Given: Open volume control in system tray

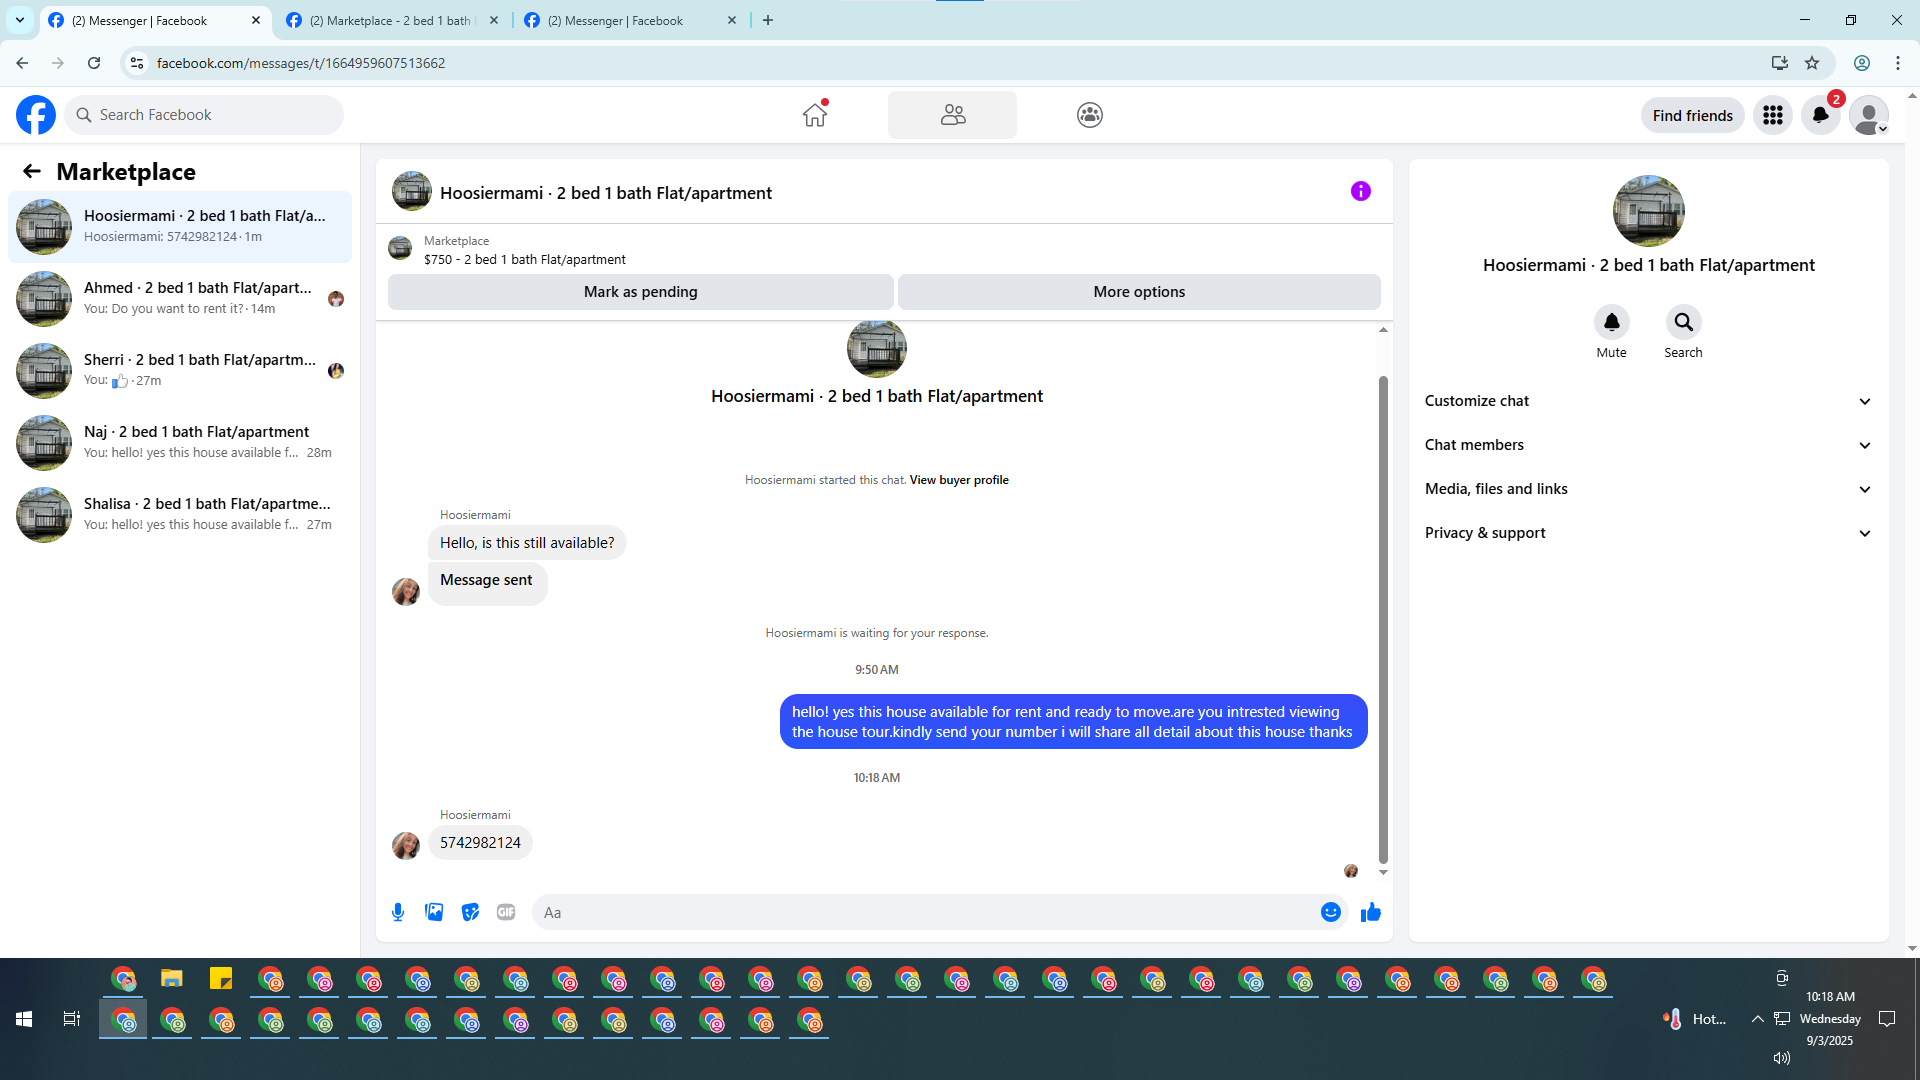Looking at the screenshot, I should [x=1782, y=1058].
